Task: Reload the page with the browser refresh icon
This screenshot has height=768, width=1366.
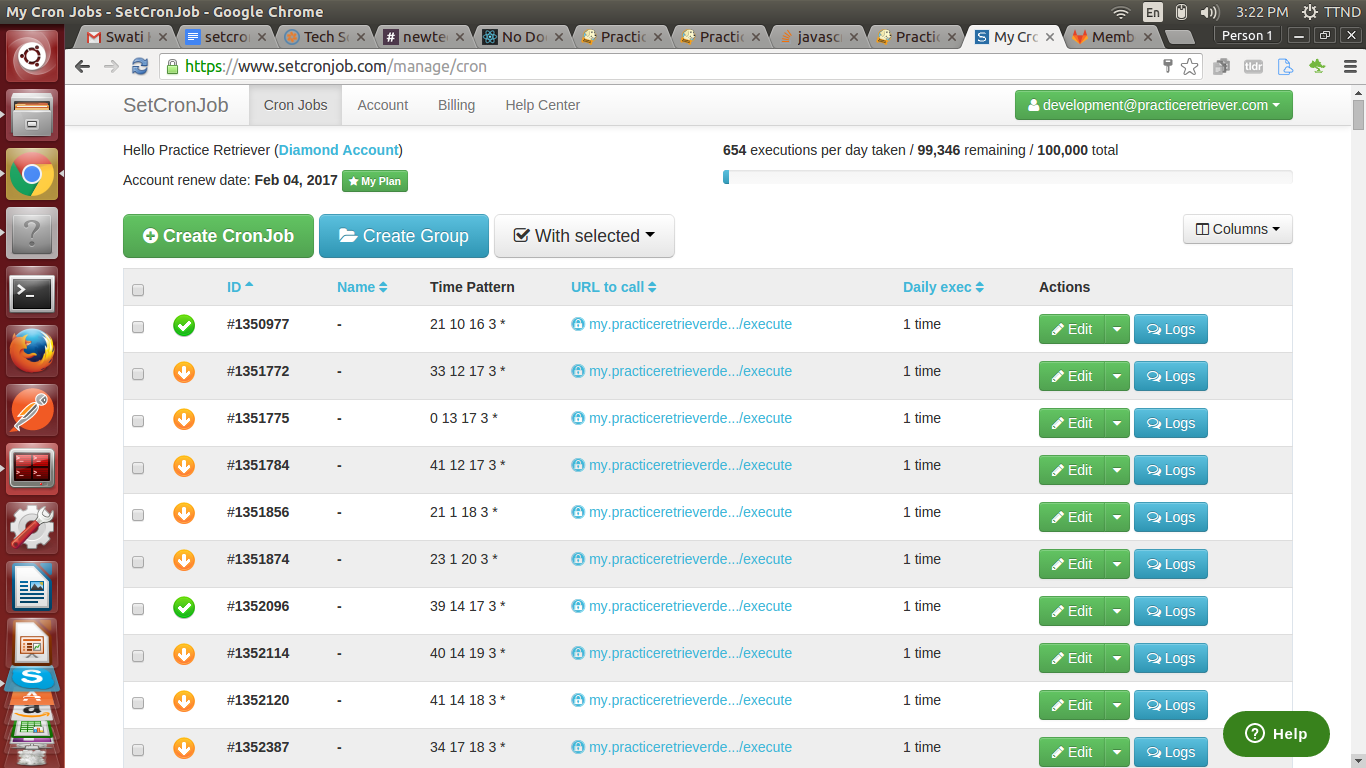Action: pyautogui.click(x=140, y=67)
